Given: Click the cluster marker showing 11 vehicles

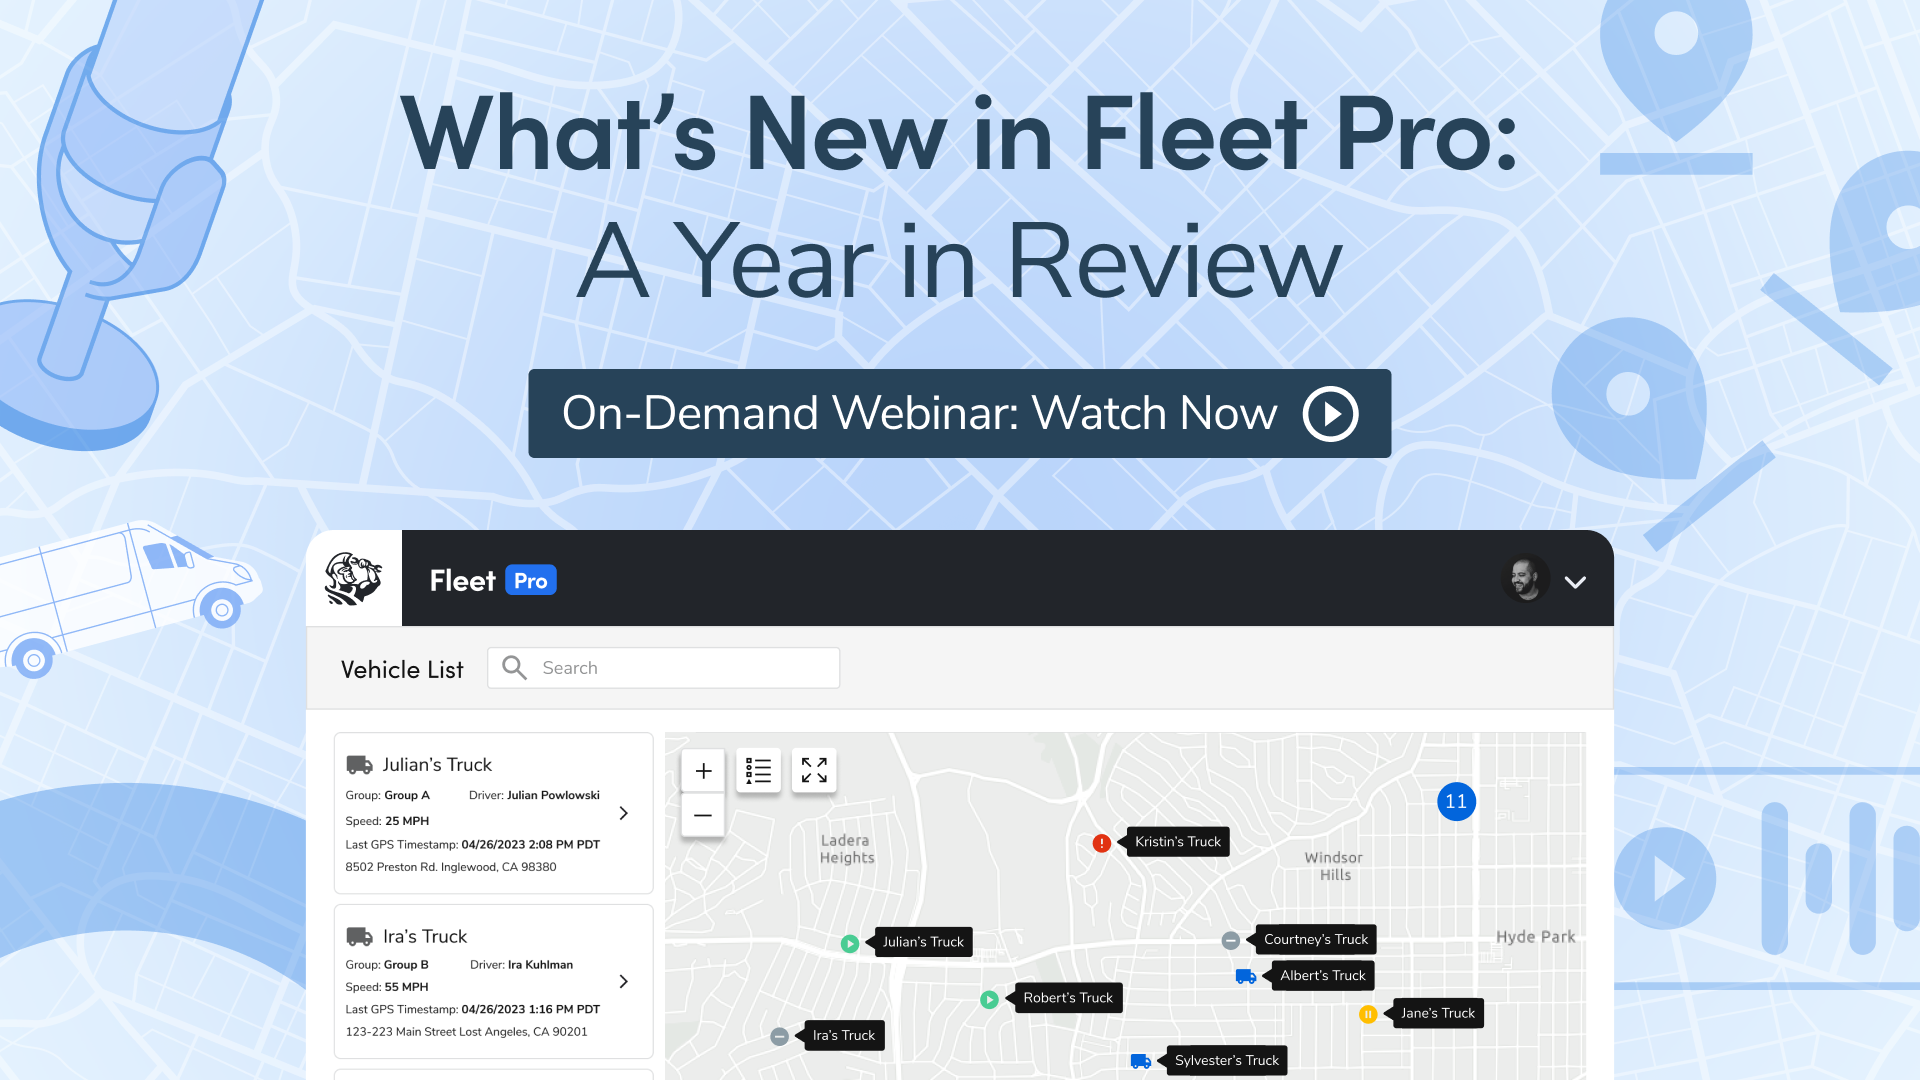Looking at the screenshot, I should click(x=1456, y=801).
